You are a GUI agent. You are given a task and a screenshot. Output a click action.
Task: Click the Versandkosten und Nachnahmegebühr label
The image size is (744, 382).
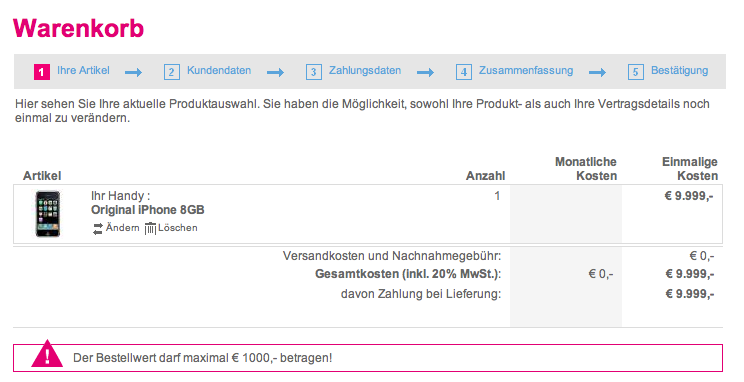coord(392,256)
